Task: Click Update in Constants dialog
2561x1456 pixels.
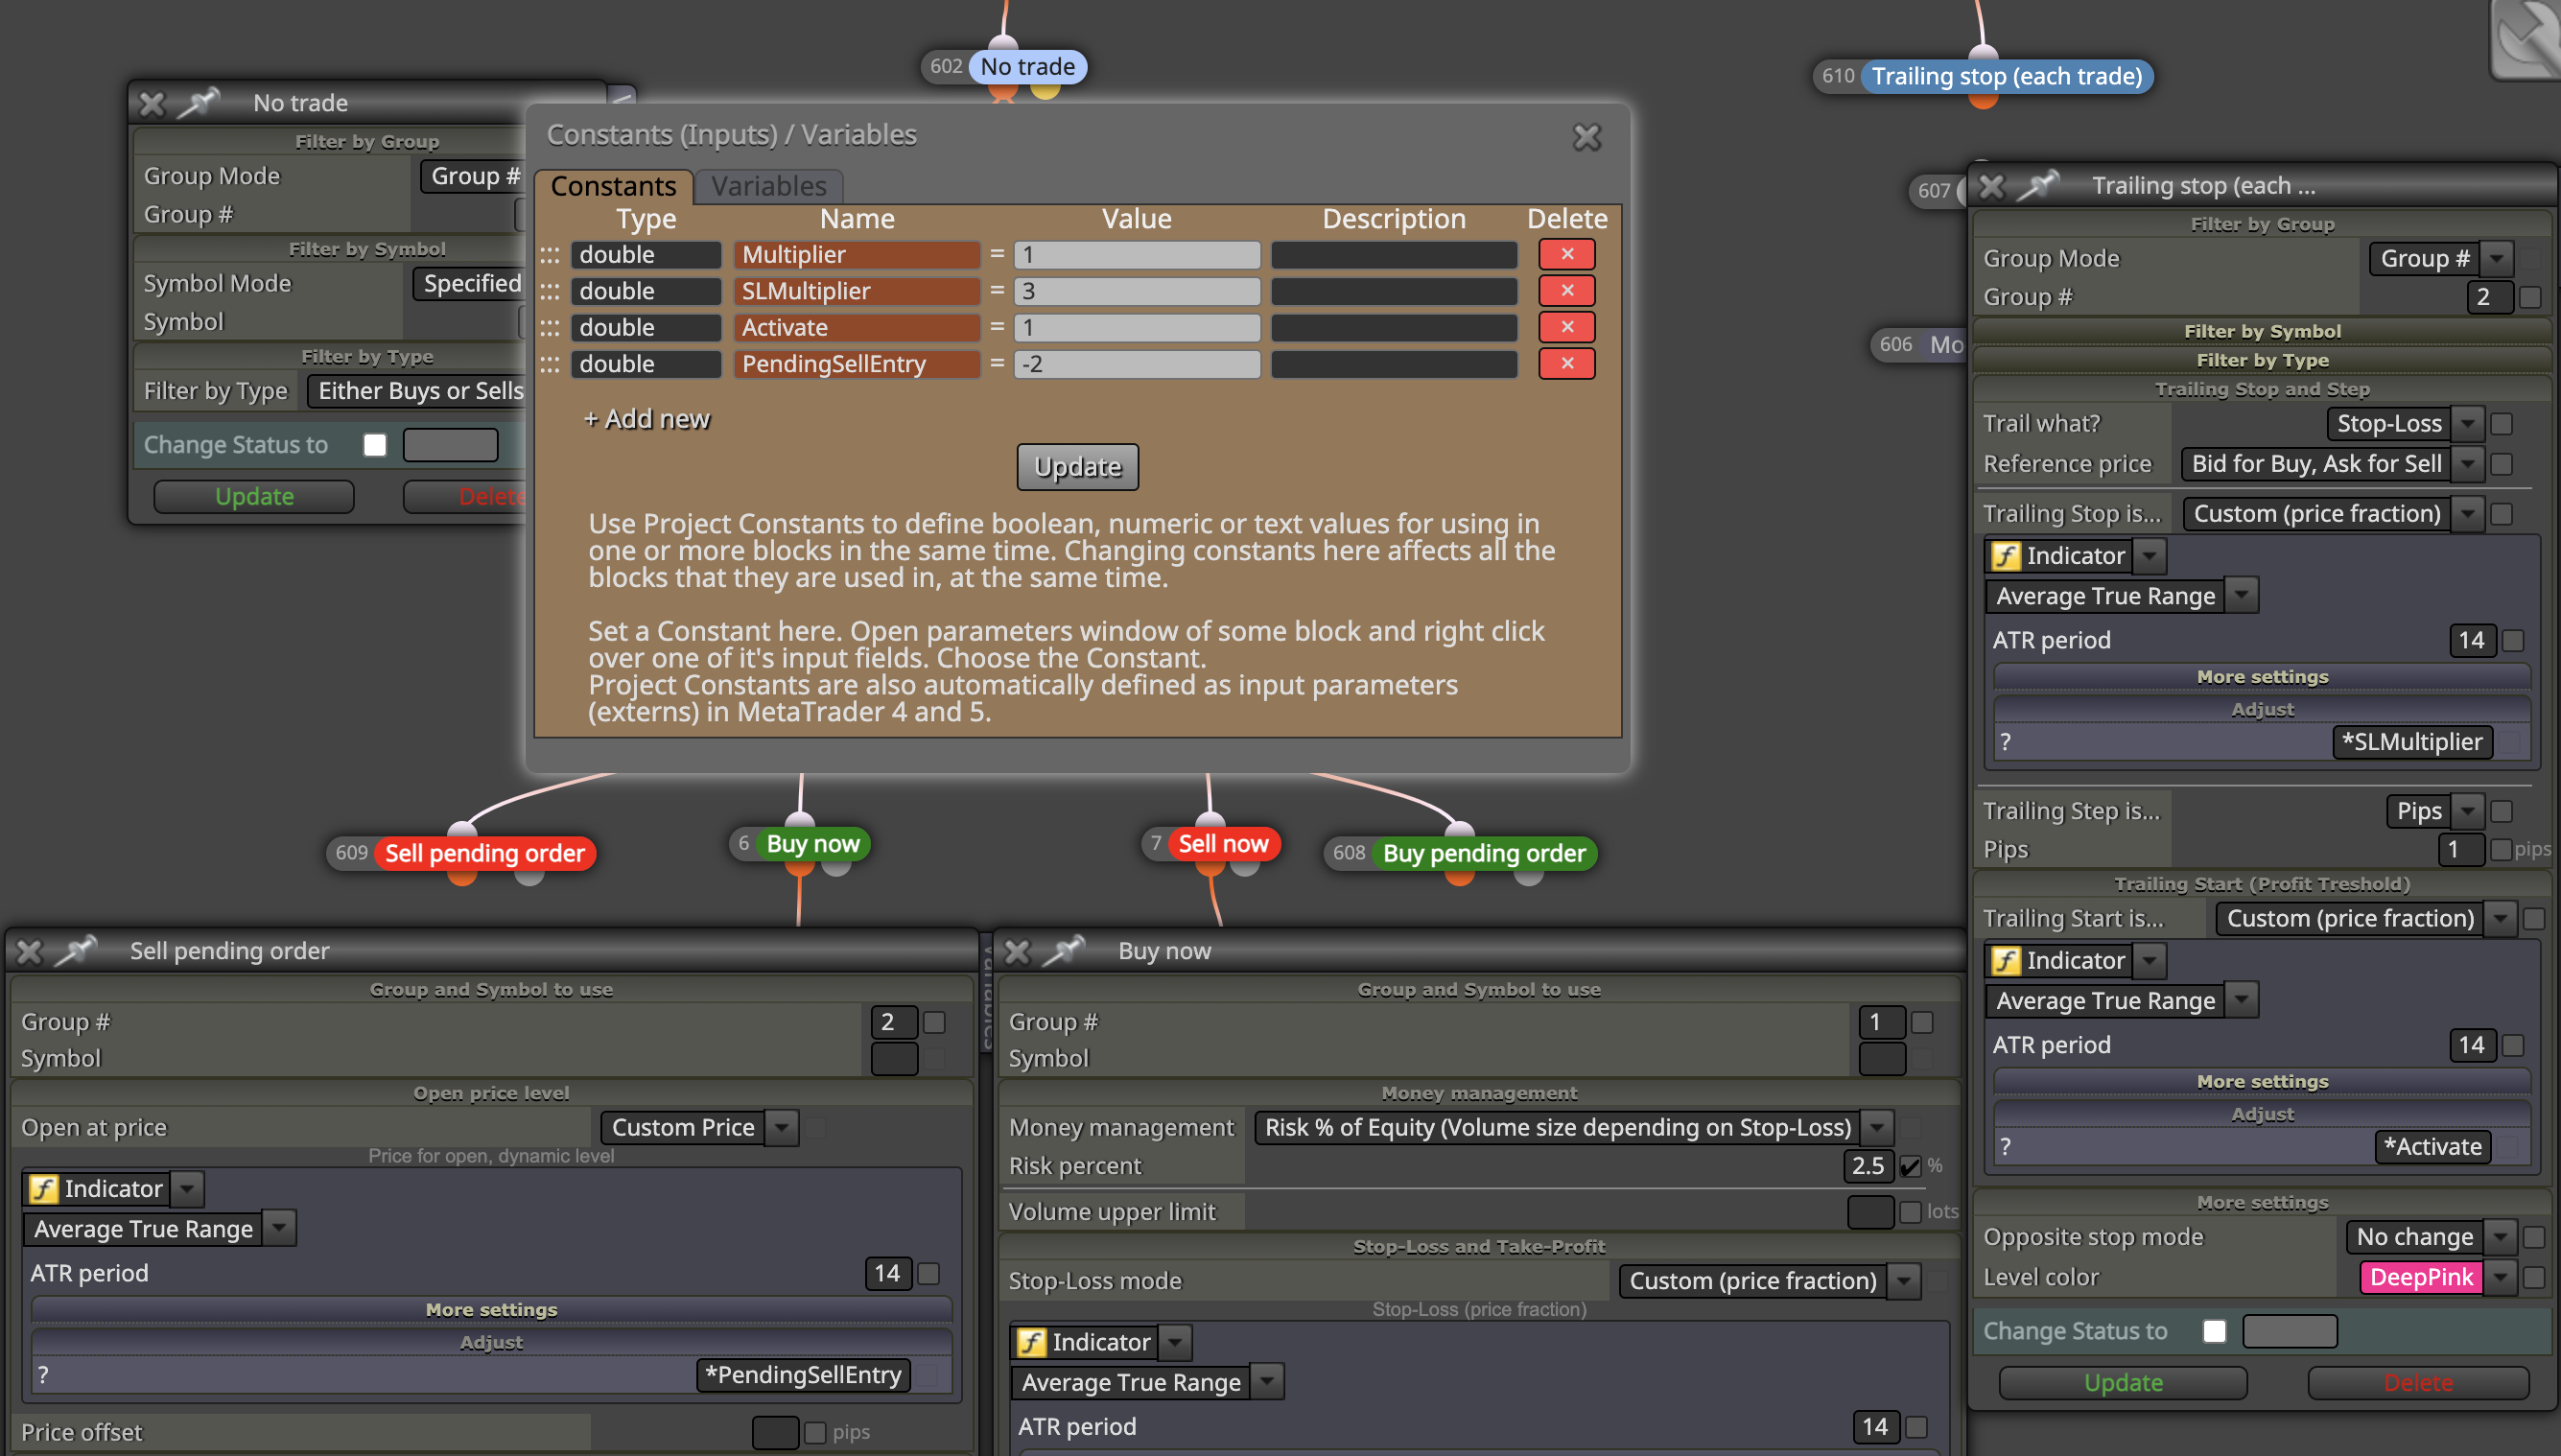Action: 1078,467
